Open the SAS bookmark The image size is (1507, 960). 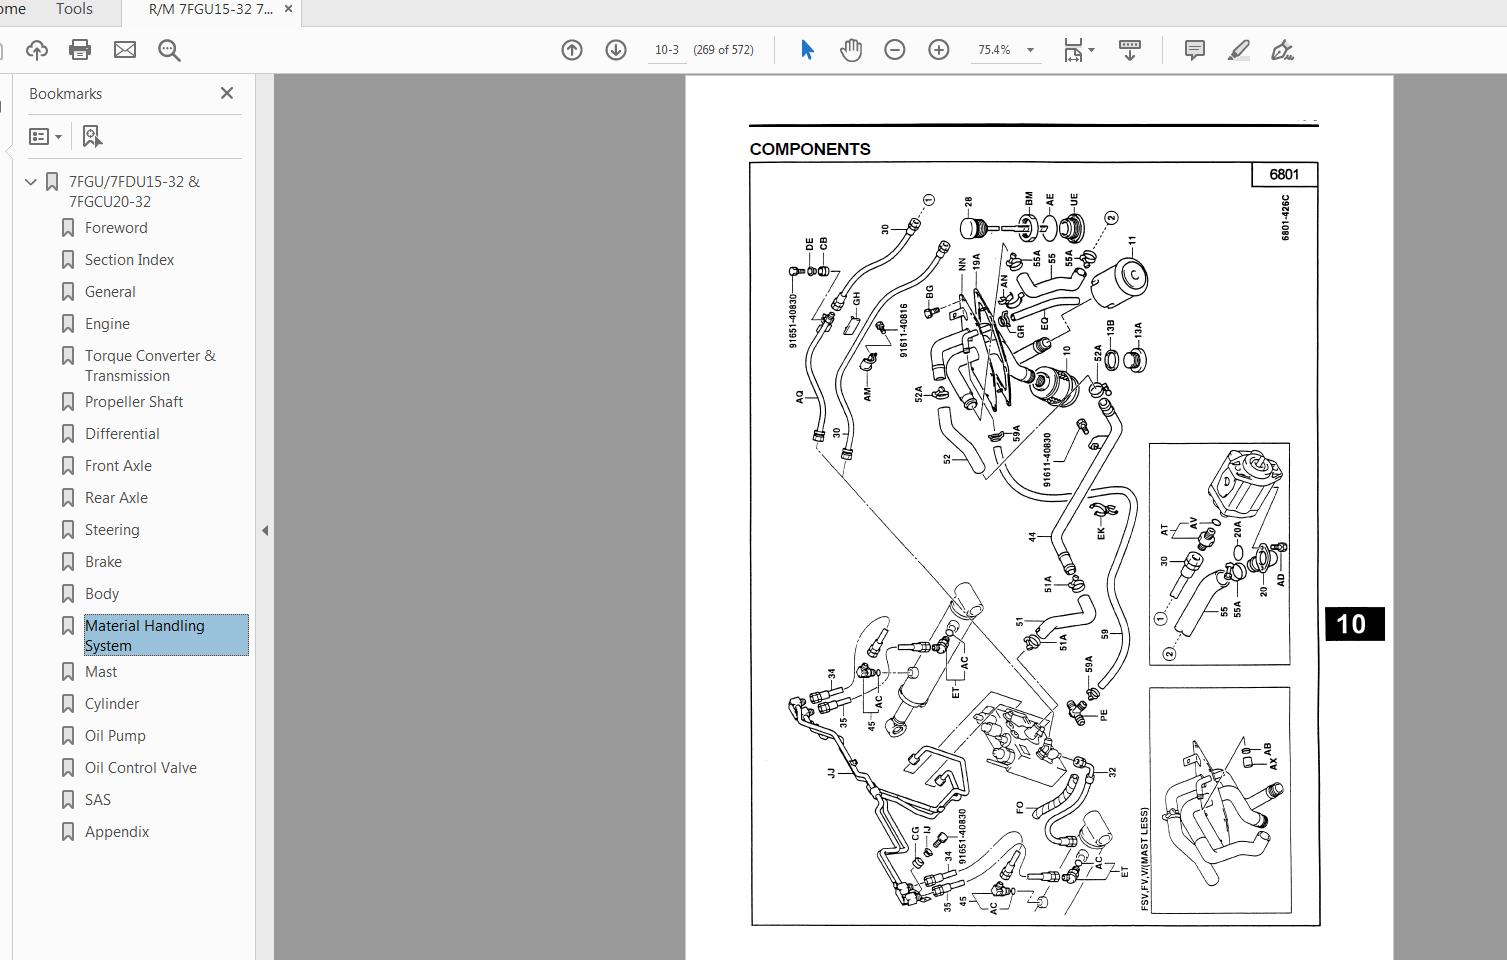(x=98, y=800)
